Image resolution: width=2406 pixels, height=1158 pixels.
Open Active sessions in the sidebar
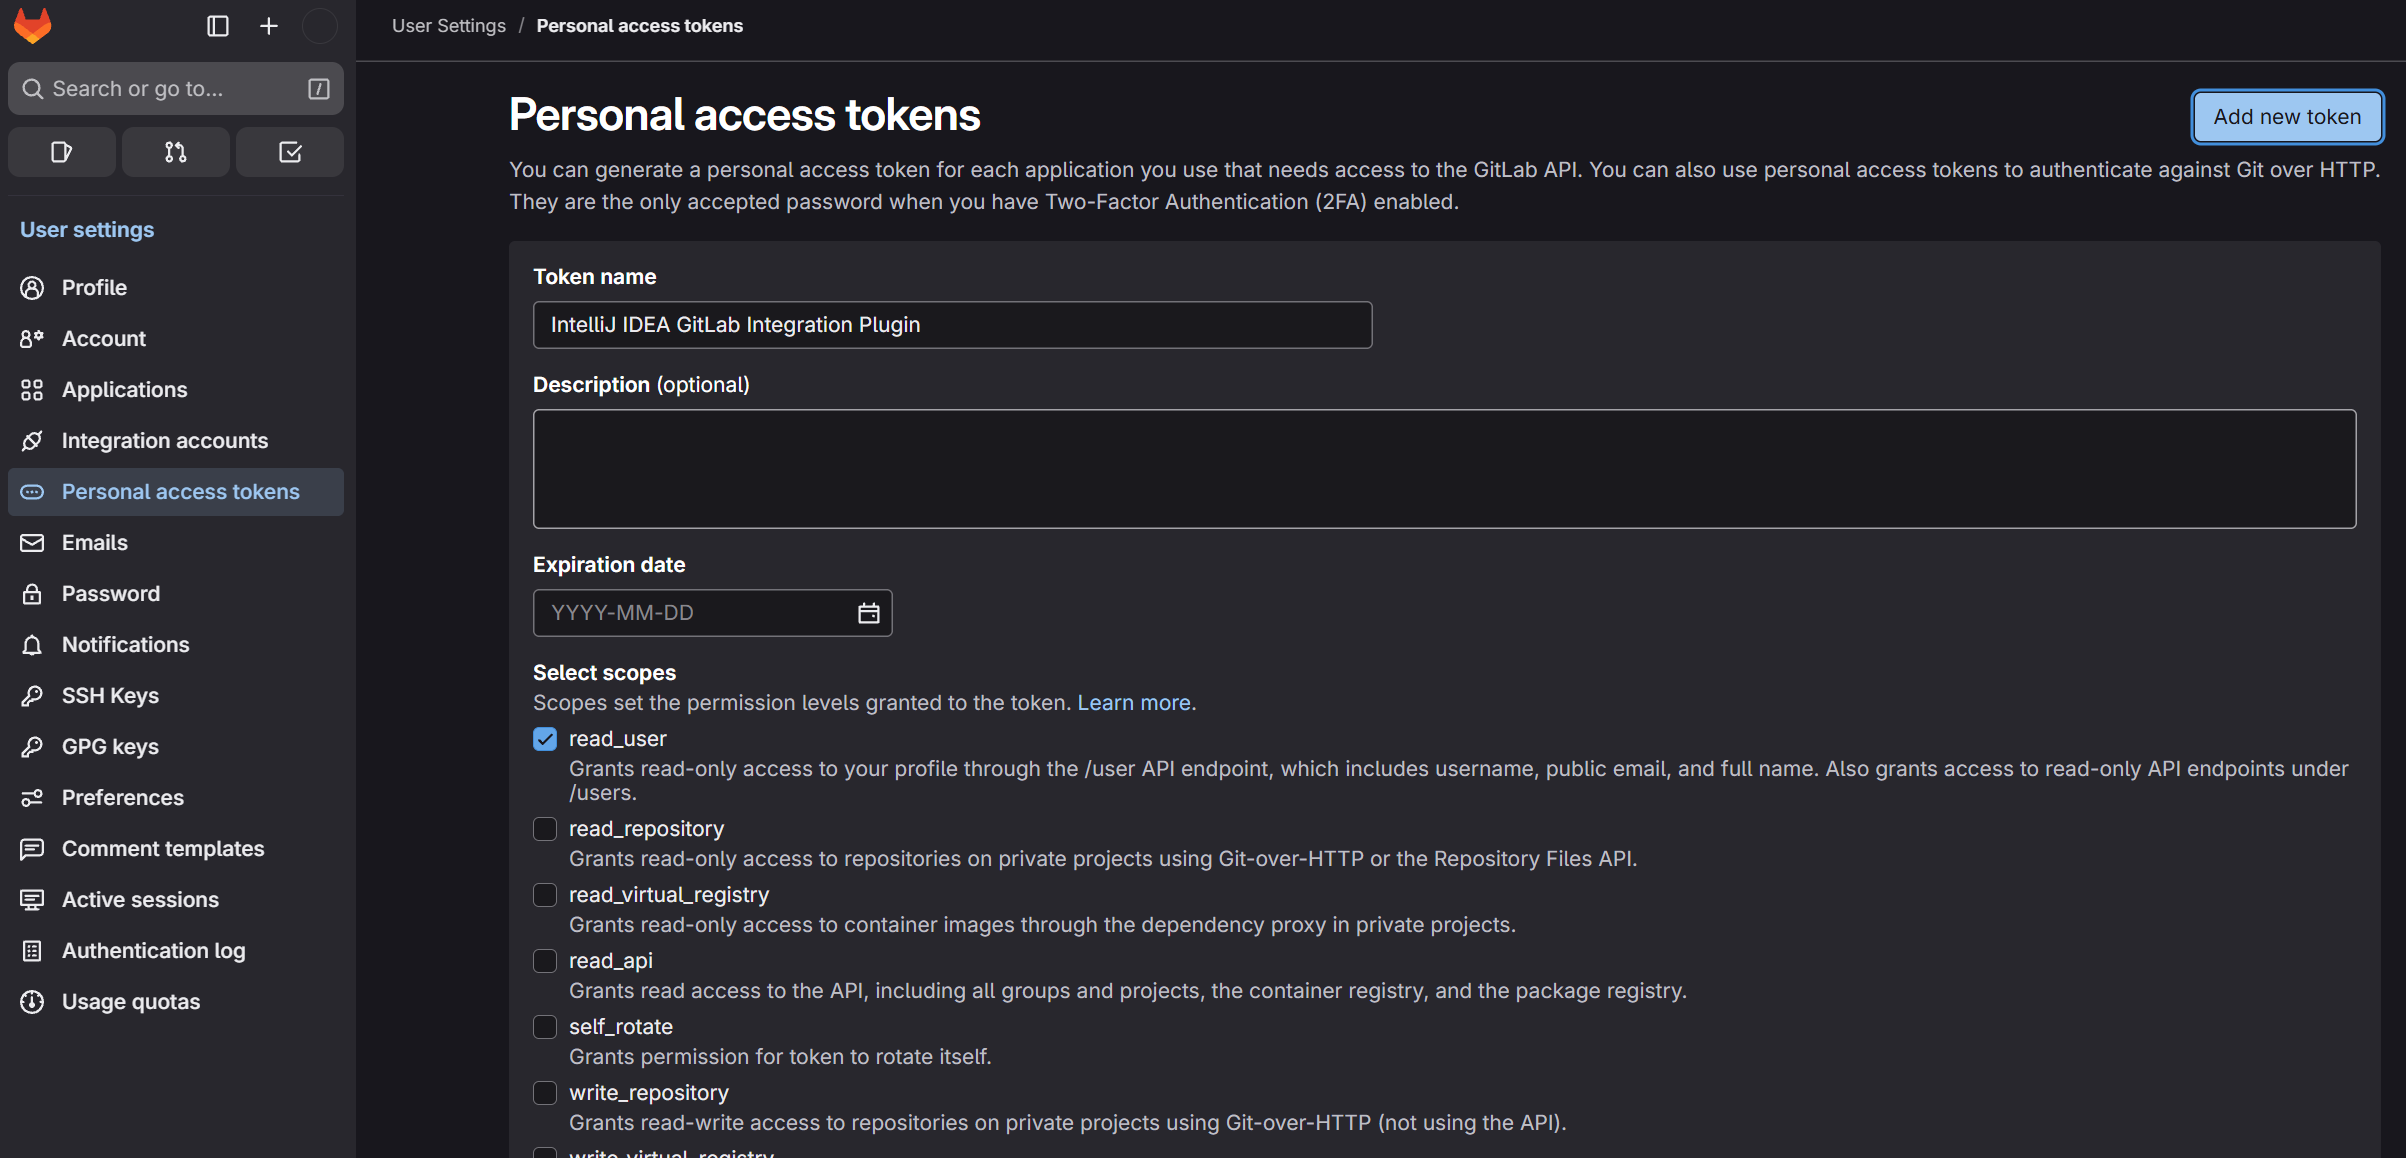tap(140, 900)
